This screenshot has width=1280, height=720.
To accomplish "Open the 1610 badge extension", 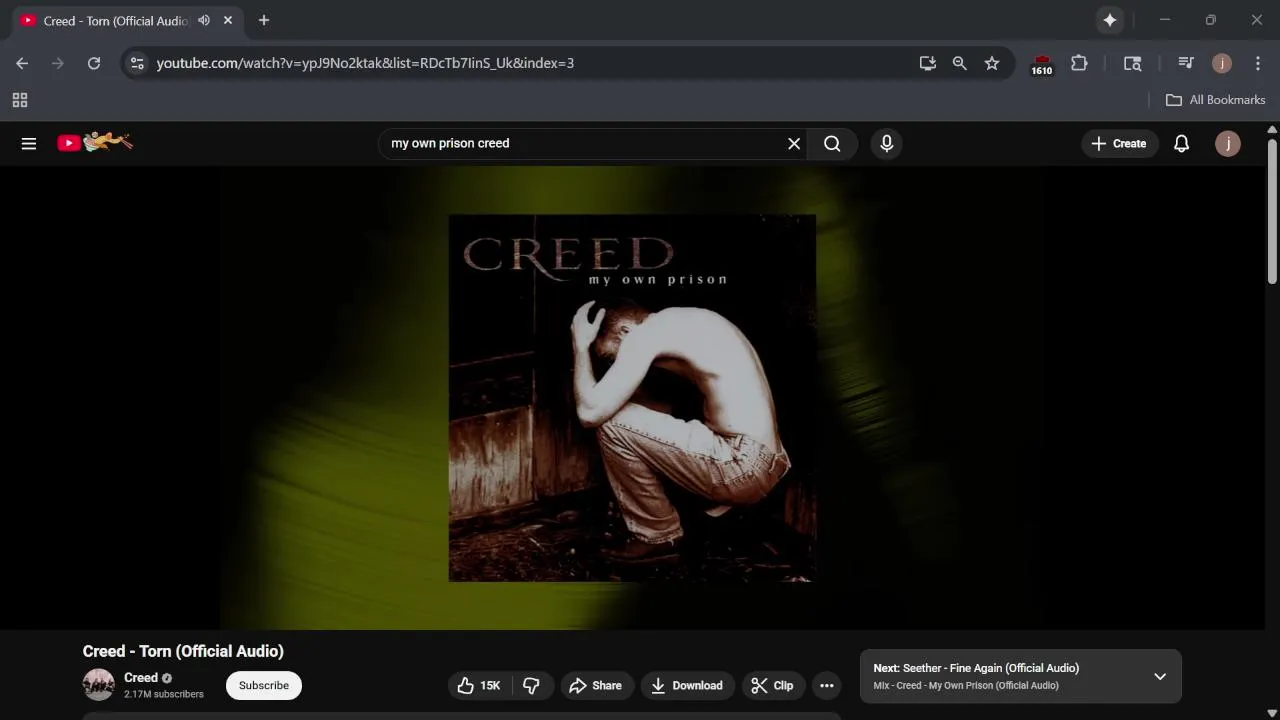I will coord(1042,64).
